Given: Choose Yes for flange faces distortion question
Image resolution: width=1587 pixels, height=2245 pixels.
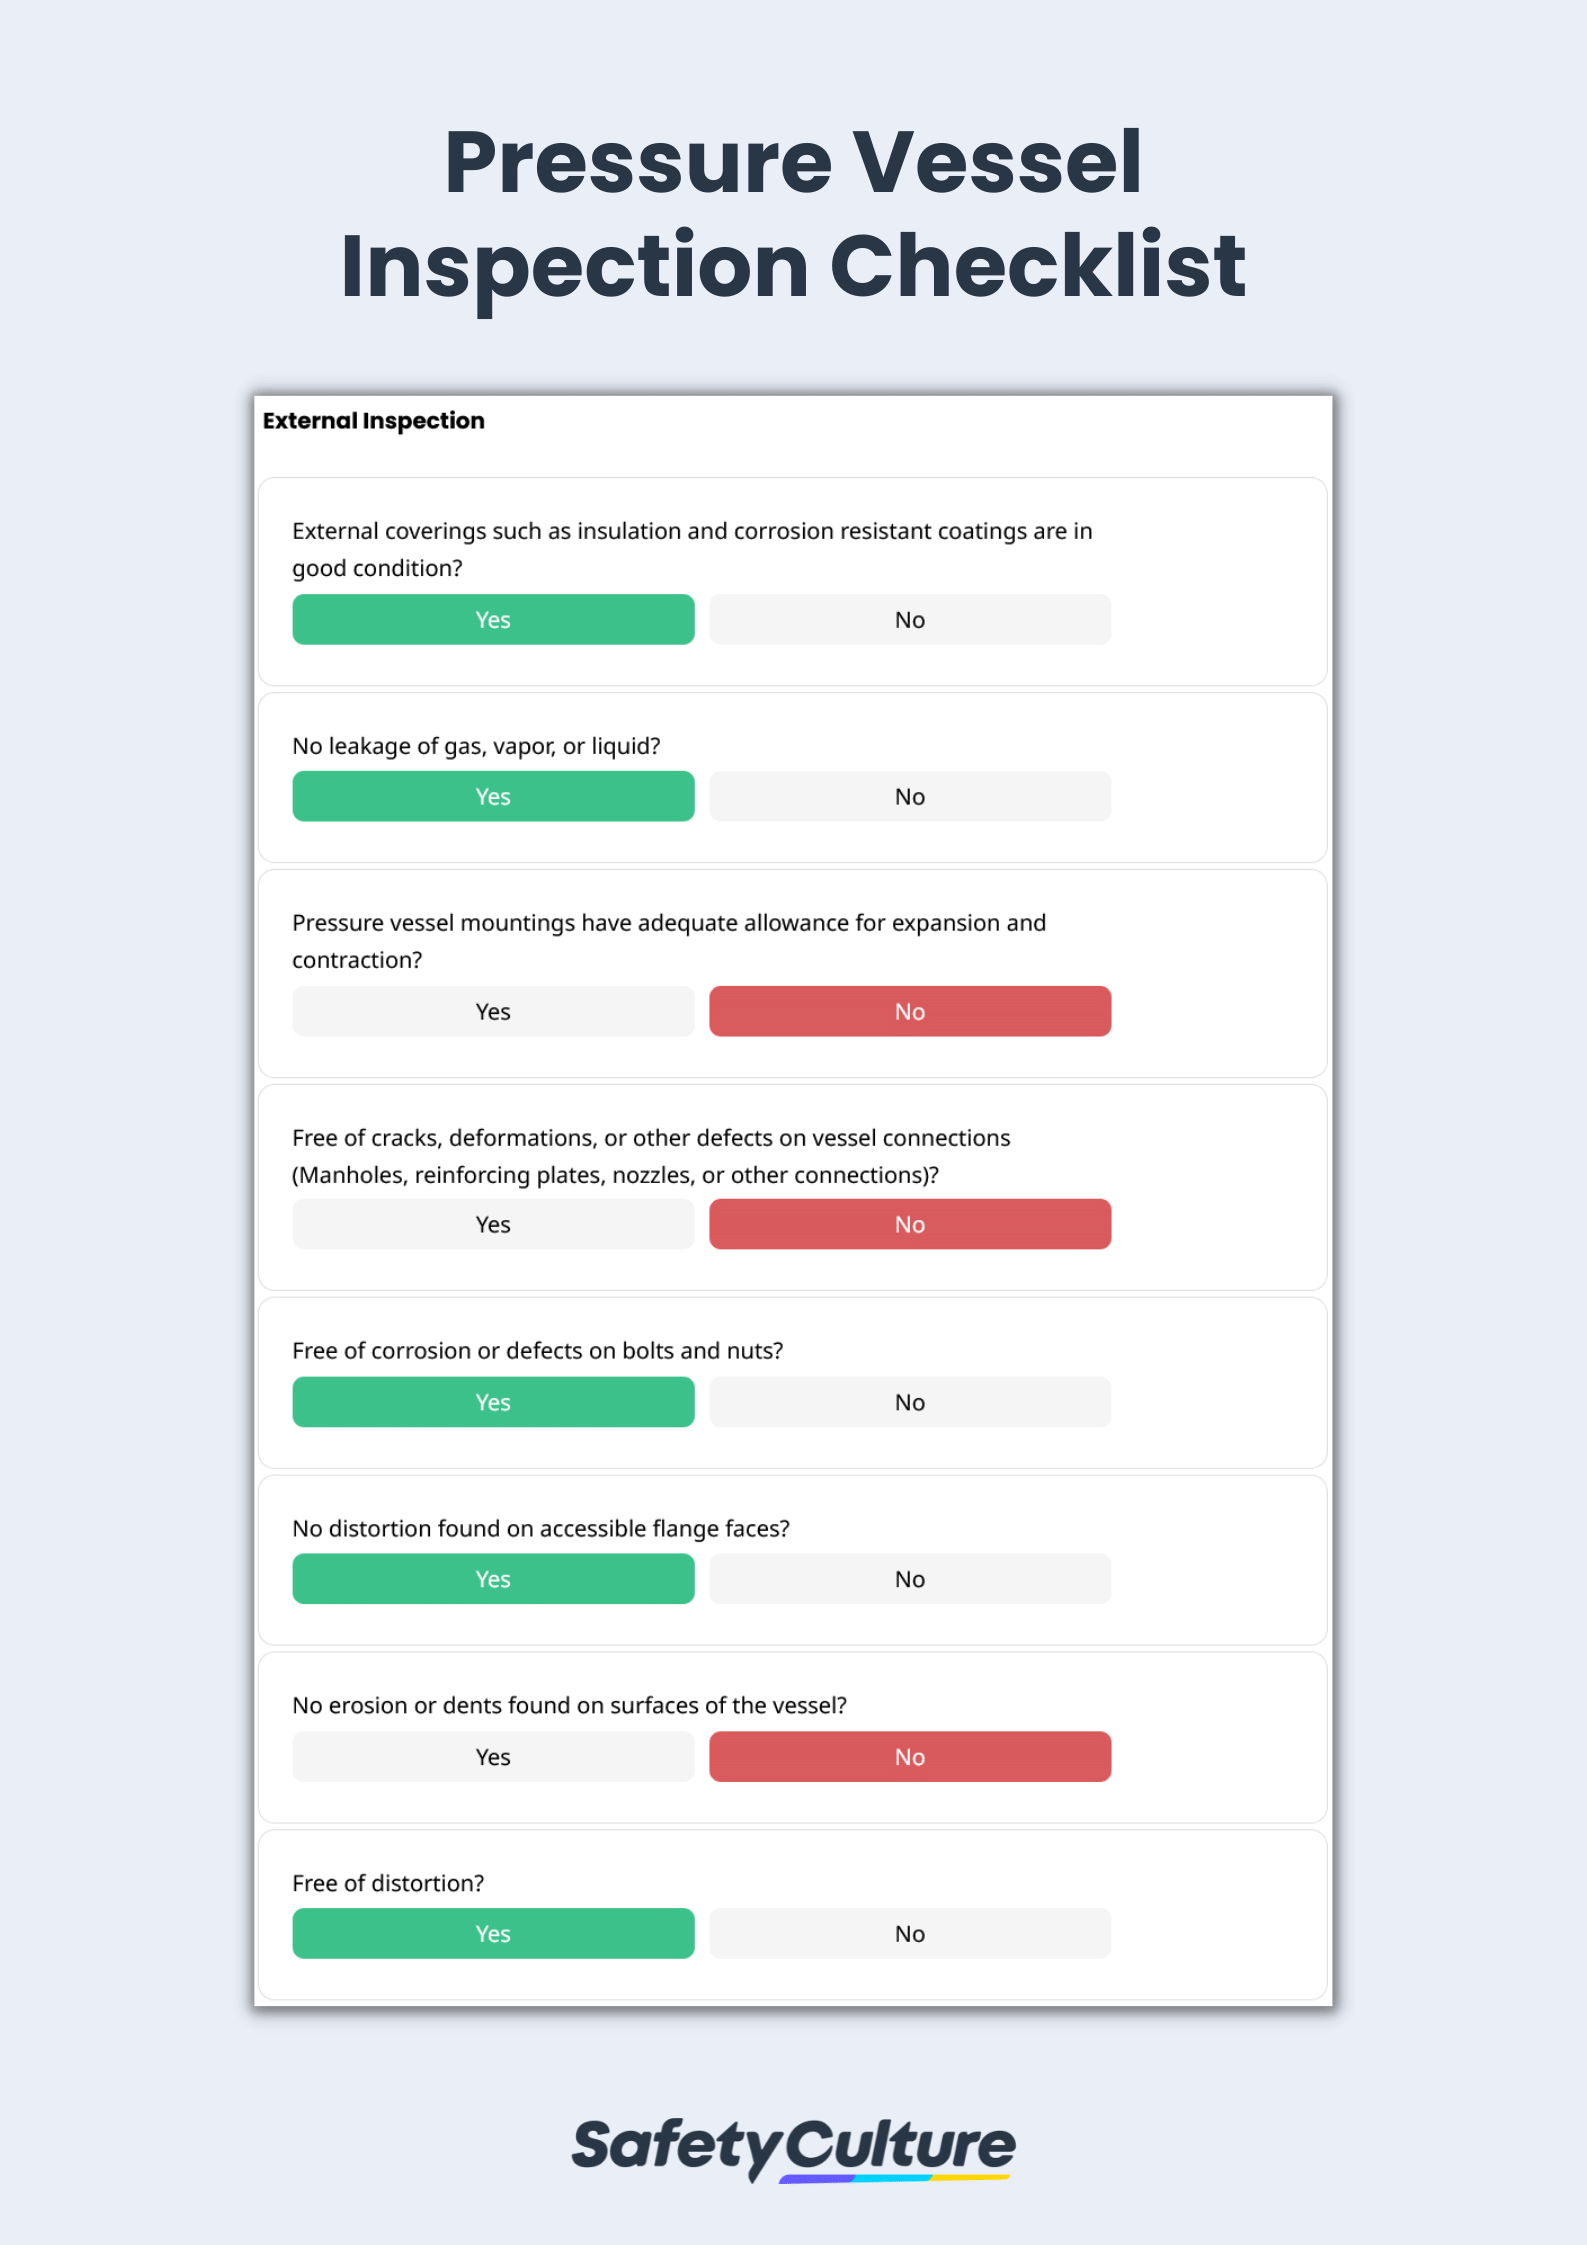Looking at the screenshot, I should click(x=492, y=1578).
